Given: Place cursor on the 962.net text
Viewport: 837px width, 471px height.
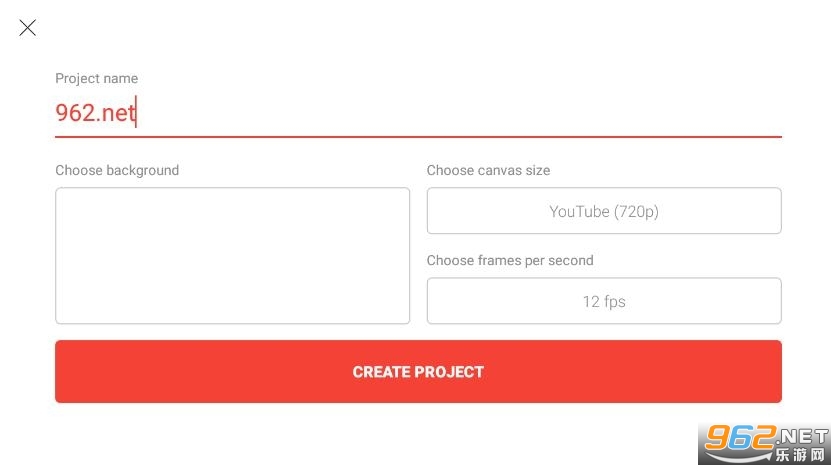Looking at the screenshot, I should tap(95, 113).
